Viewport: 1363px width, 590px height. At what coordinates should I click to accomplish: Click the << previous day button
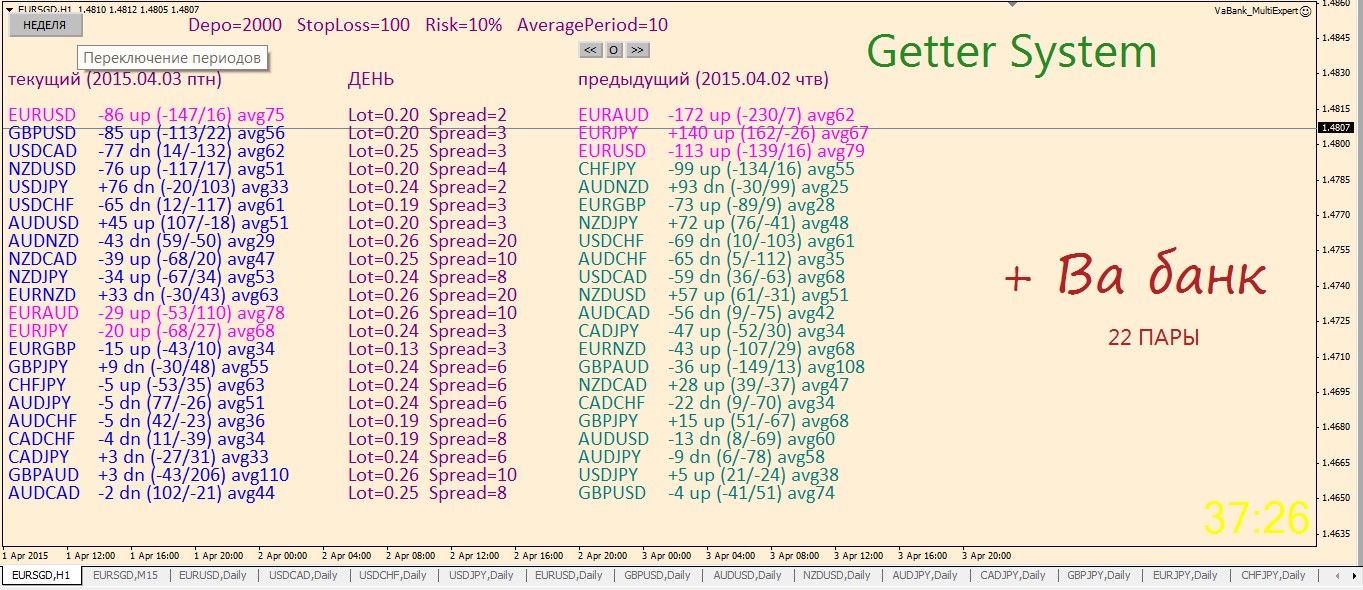click(x=590, y=49)
